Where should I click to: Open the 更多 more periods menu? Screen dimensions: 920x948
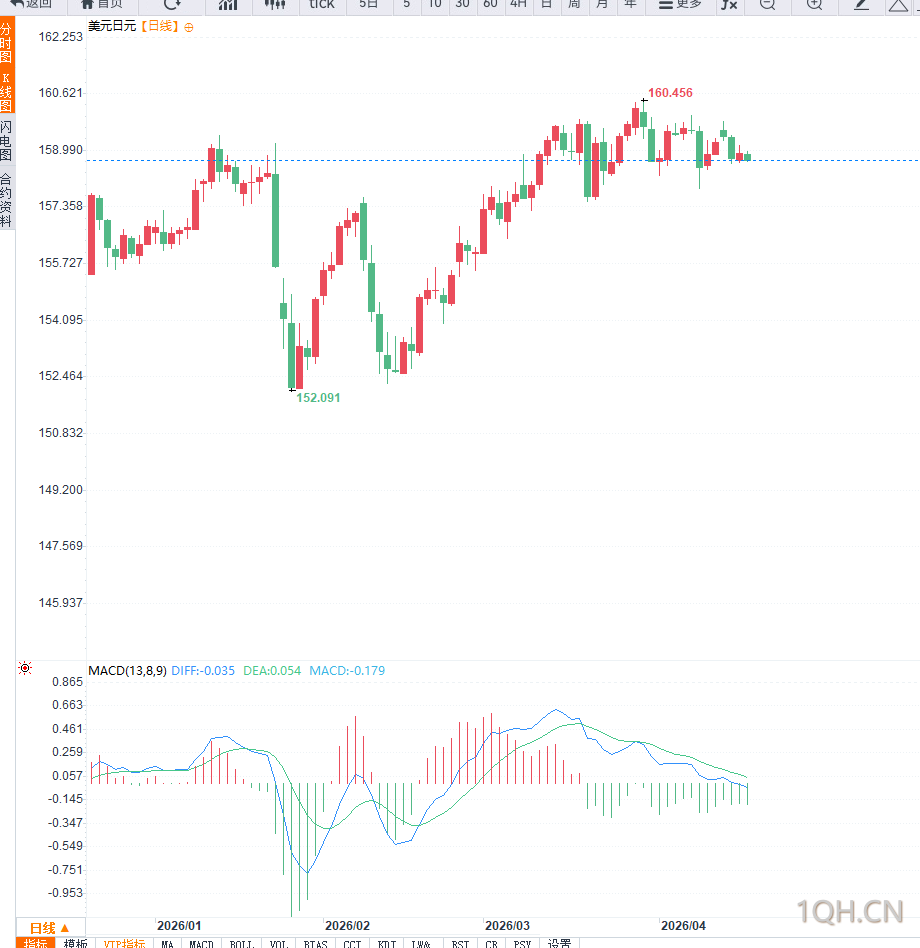pyautogui.click(x=680, y=4)
